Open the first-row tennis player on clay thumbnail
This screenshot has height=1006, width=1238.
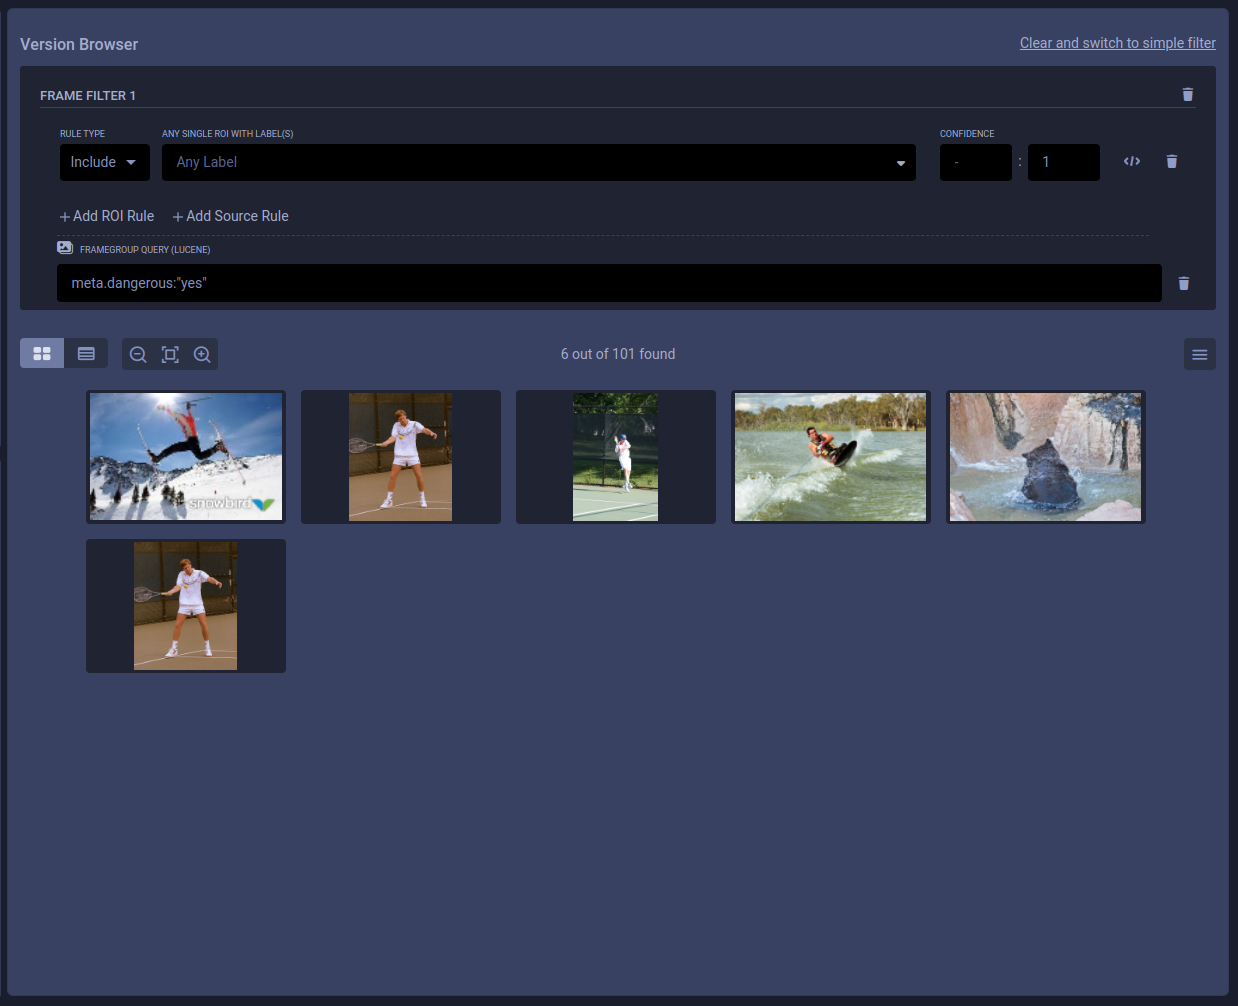pos(401,457)
